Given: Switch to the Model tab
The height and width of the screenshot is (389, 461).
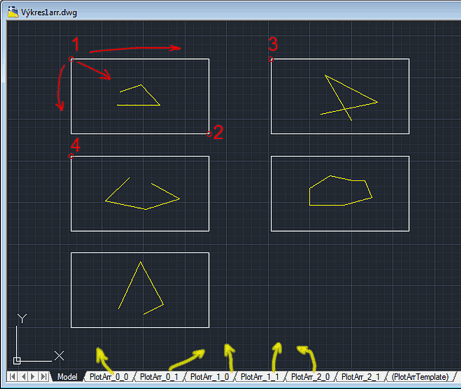Looking at the screenshot, I should coord(67,377).
